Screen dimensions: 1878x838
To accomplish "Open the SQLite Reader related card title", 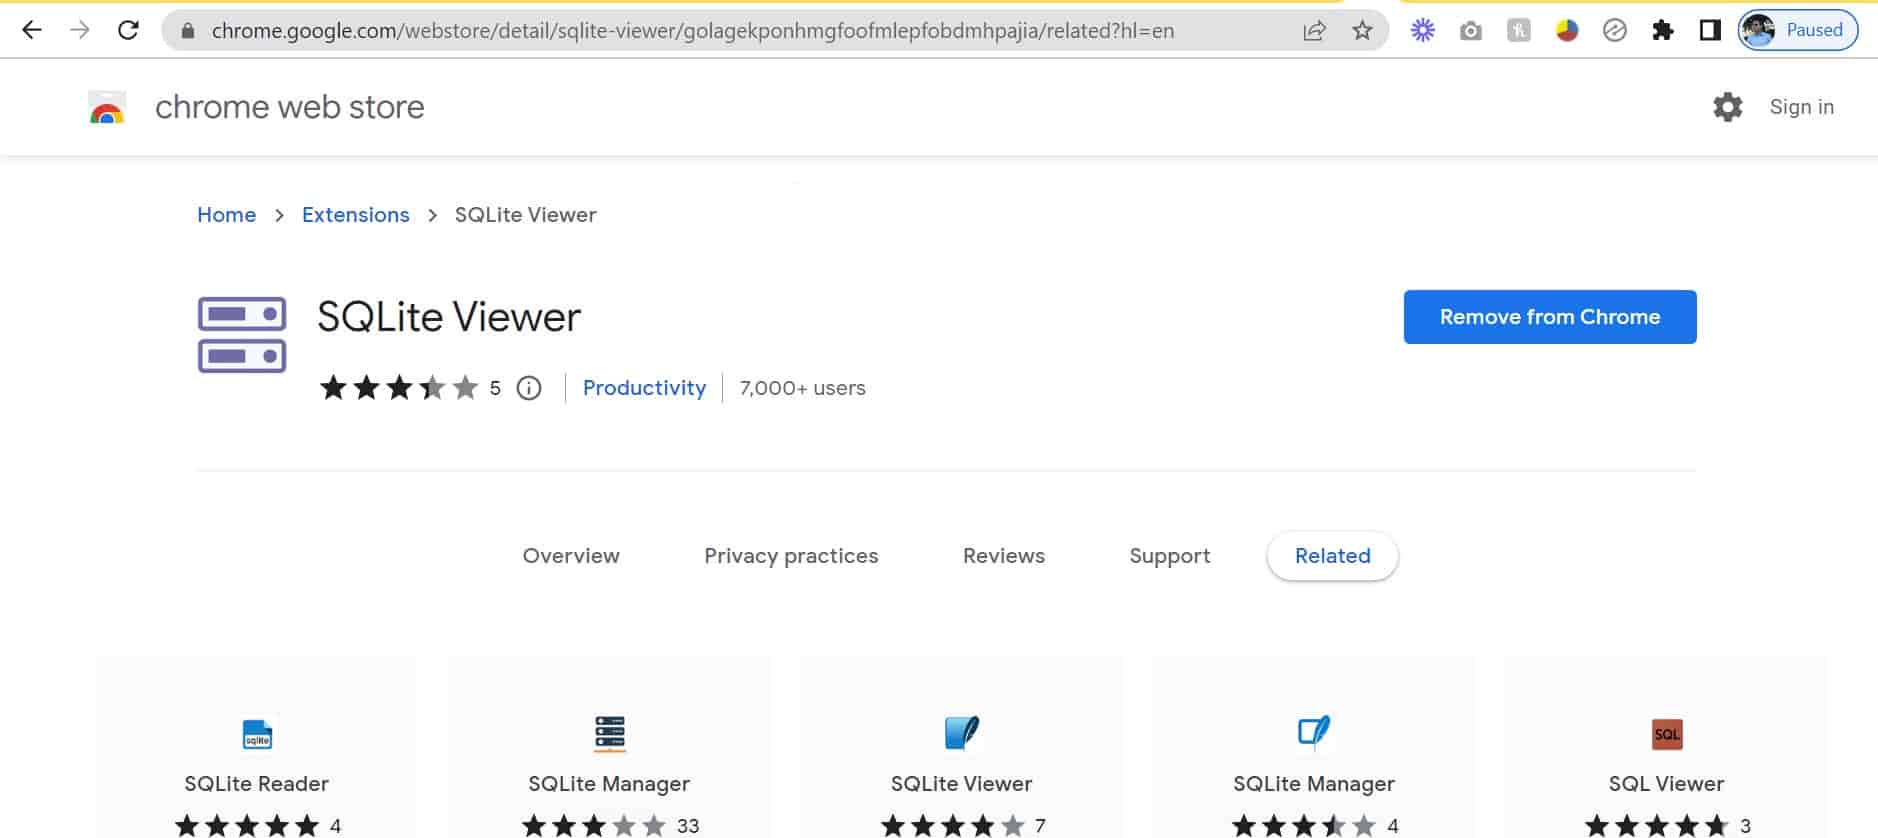I will coord(256,784).
